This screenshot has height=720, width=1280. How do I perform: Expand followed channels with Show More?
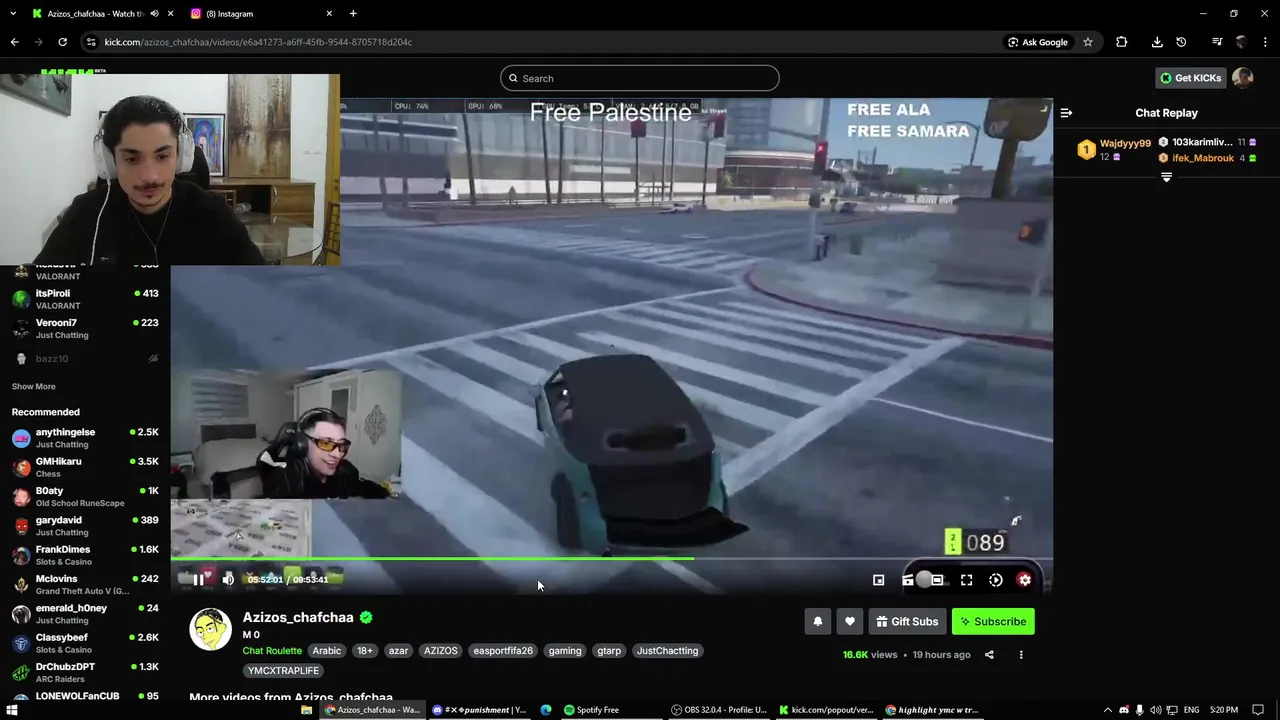[33, 387]
